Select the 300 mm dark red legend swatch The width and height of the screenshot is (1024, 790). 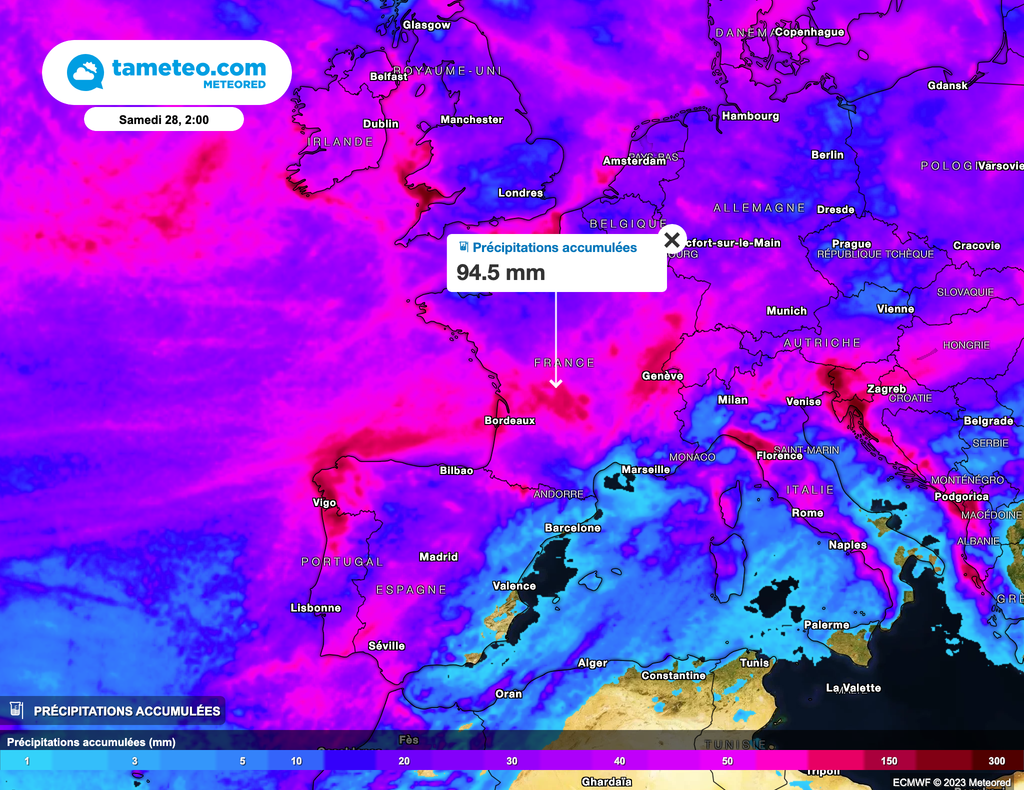[x=995, y=761]
